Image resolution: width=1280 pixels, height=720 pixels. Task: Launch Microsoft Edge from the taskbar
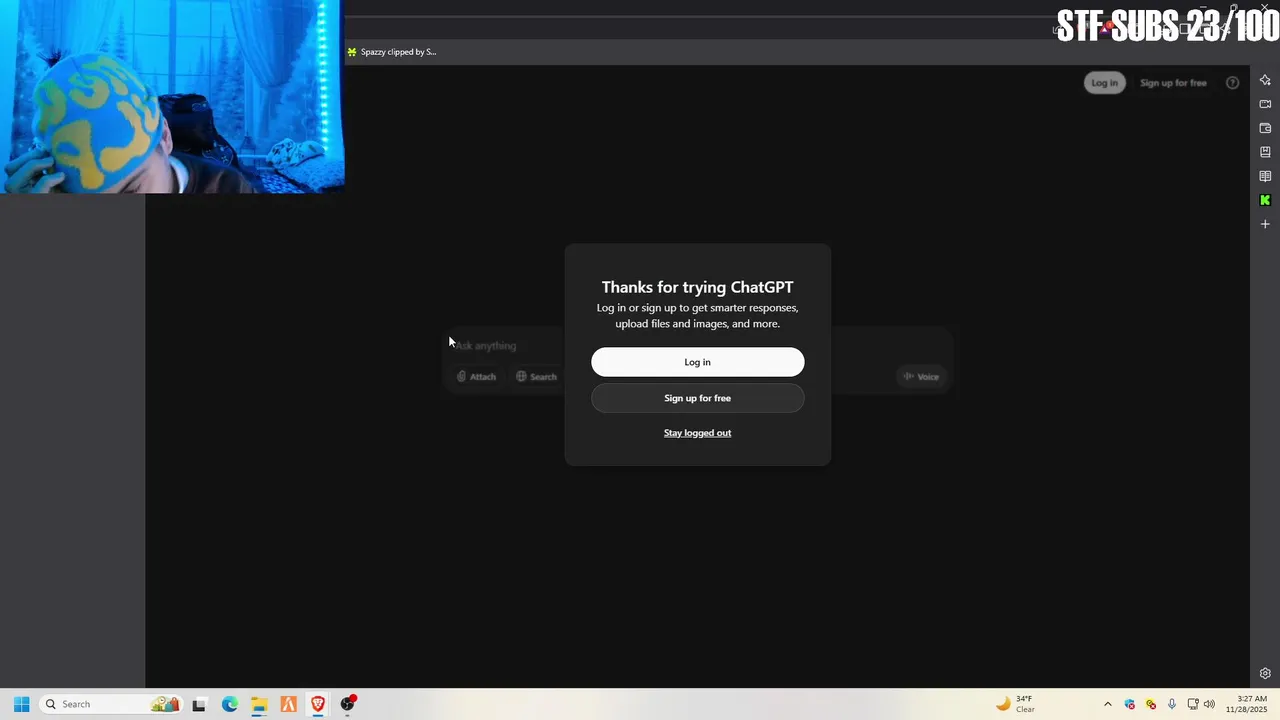click(x=229, y=704)
